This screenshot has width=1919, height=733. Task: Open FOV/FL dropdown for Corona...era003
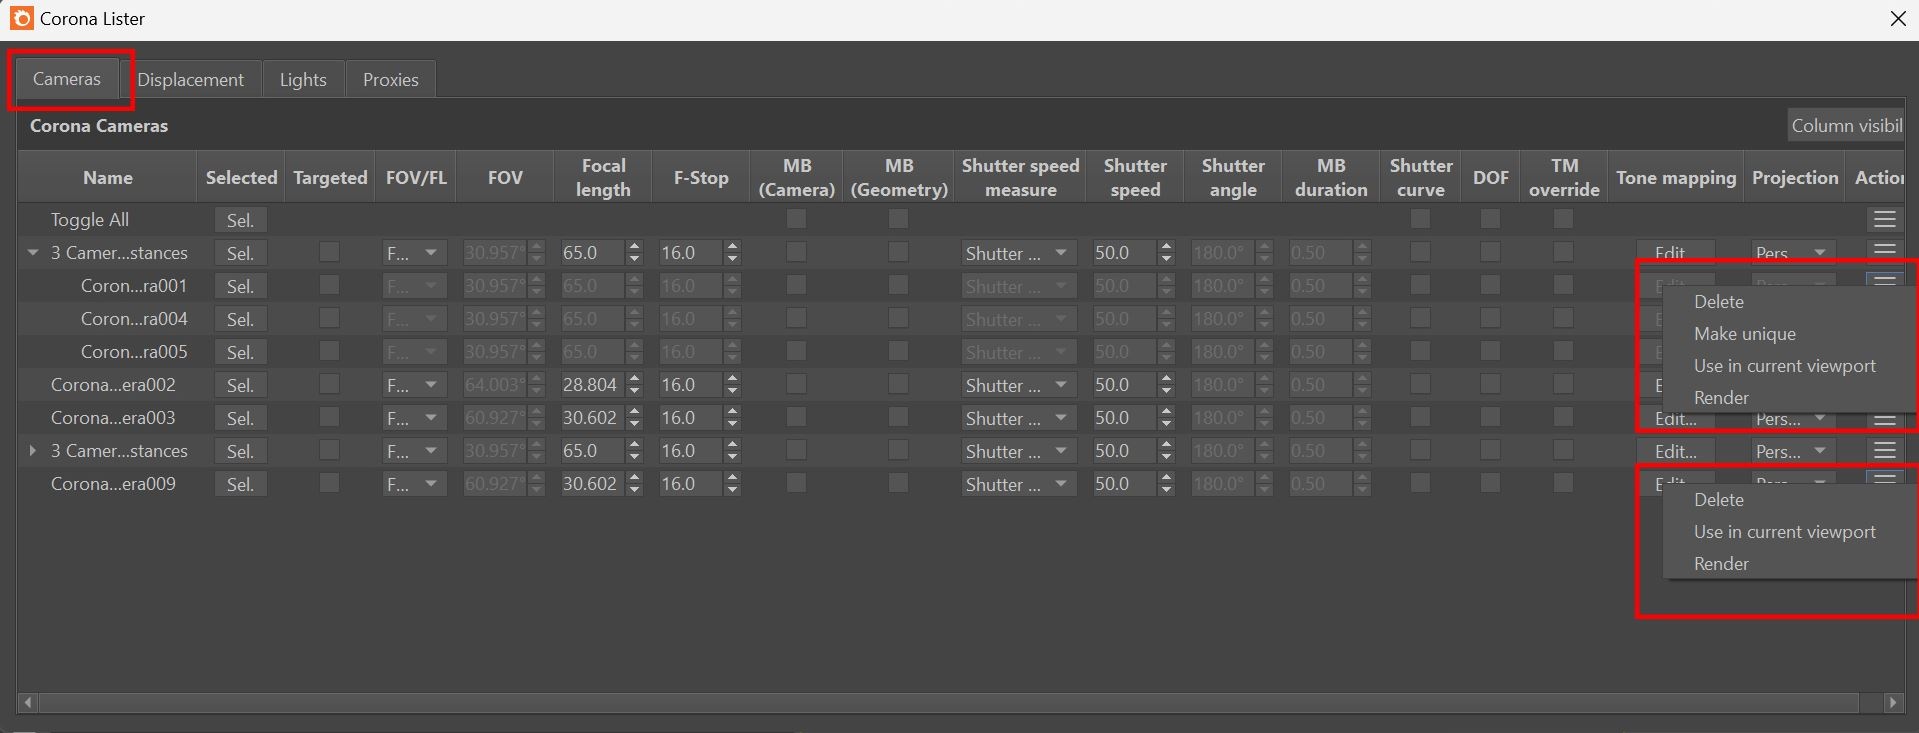pos(414,418)
